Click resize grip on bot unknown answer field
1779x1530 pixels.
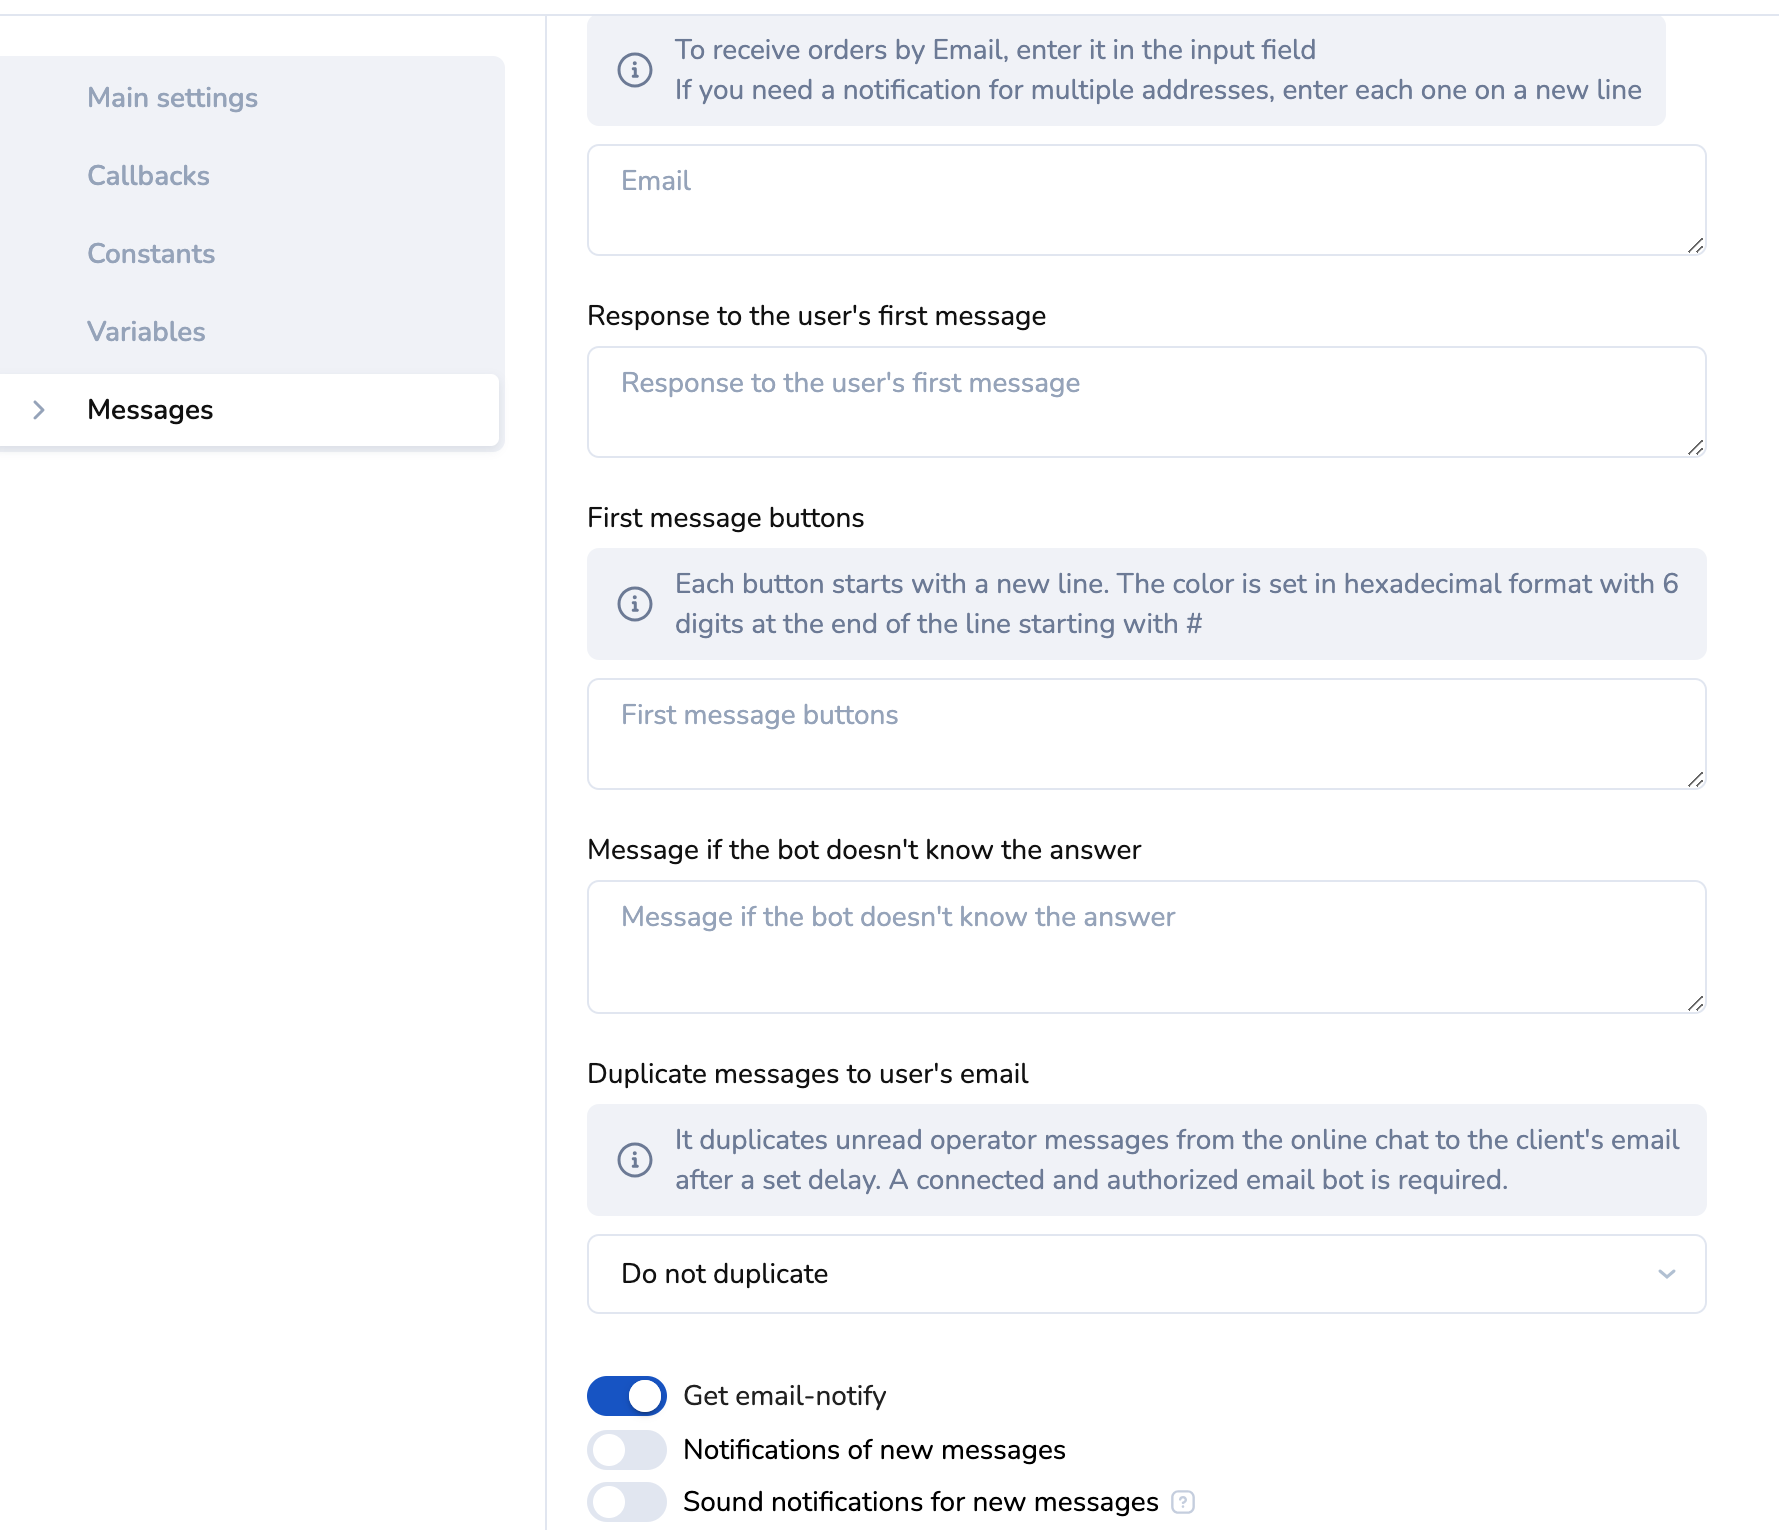tap(1695, 1003)
